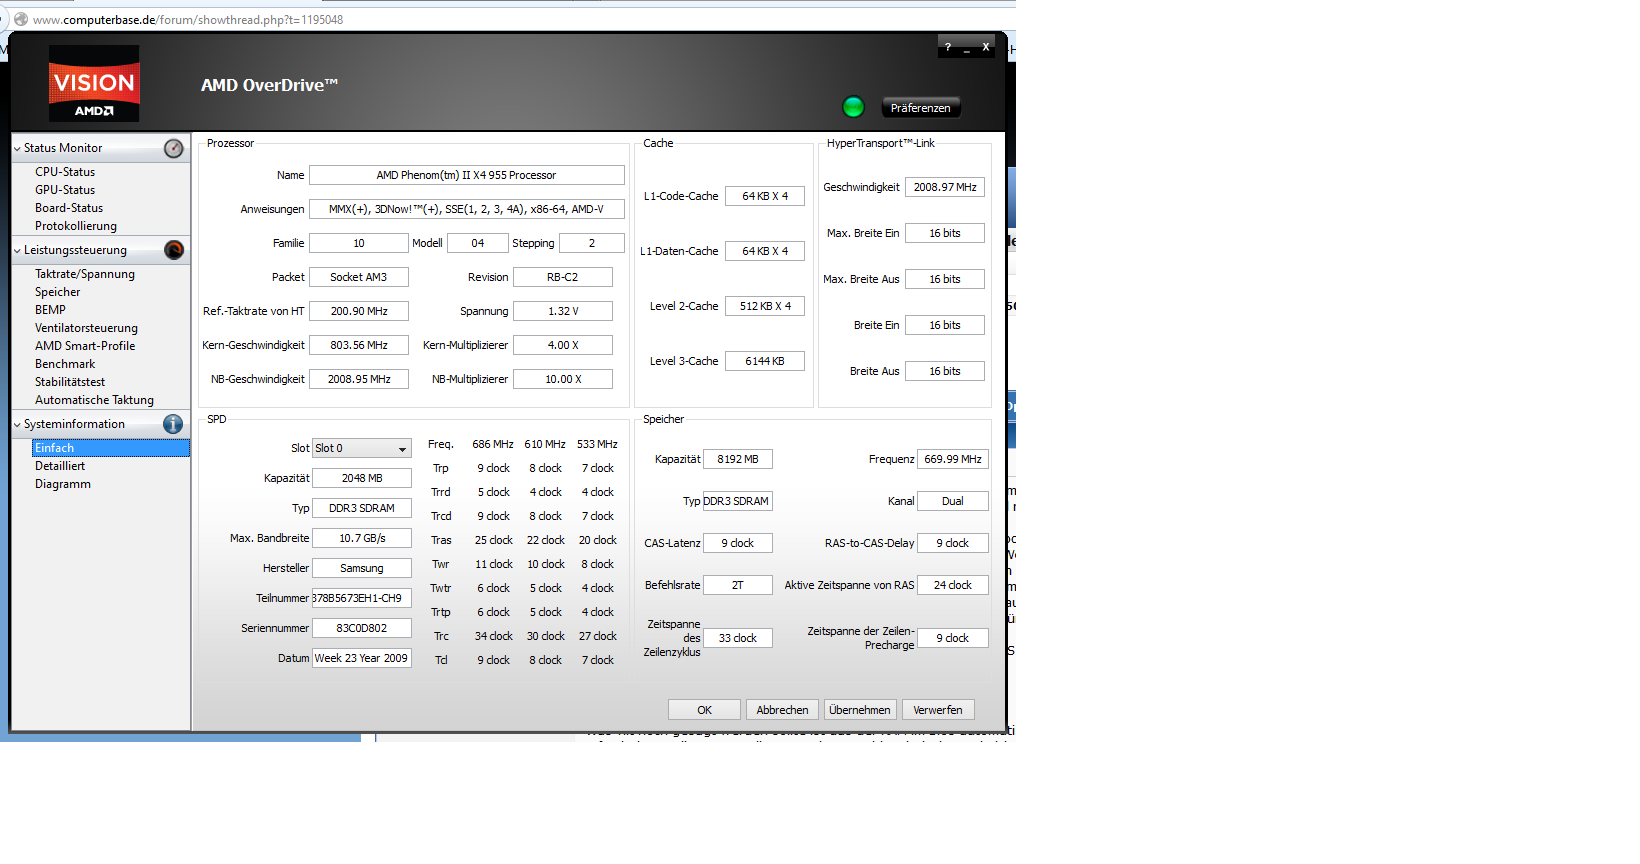
Task: Click the Max. Bandbreite 10.7 GB/s field
Action: click(362, 538)
